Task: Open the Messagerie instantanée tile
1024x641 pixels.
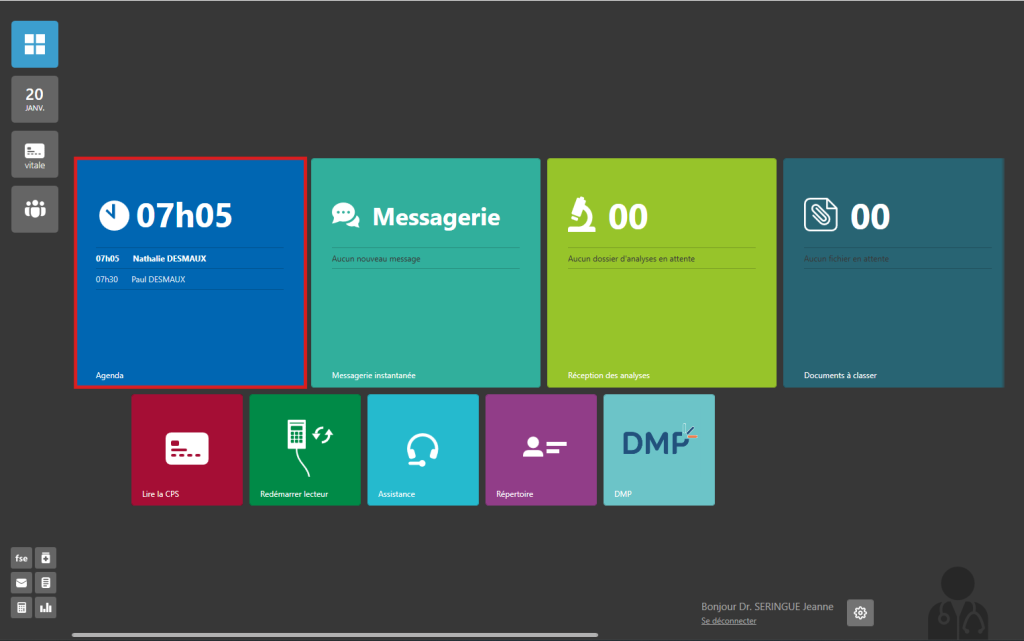Action: coord(425,272)
